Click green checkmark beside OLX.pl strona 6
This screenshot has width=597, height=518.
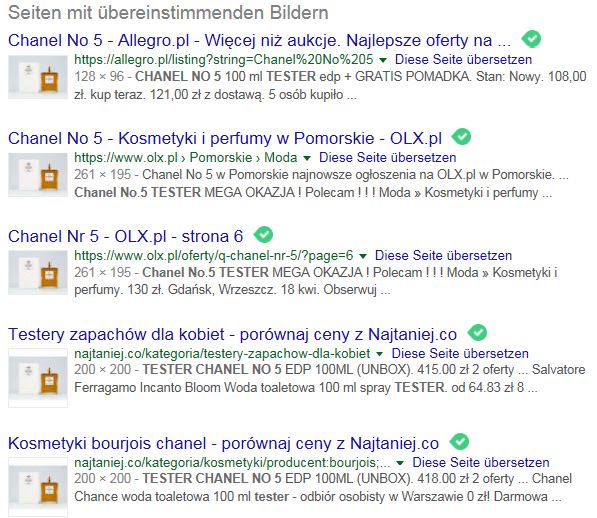pyautogui.click(x=263, y=234)
